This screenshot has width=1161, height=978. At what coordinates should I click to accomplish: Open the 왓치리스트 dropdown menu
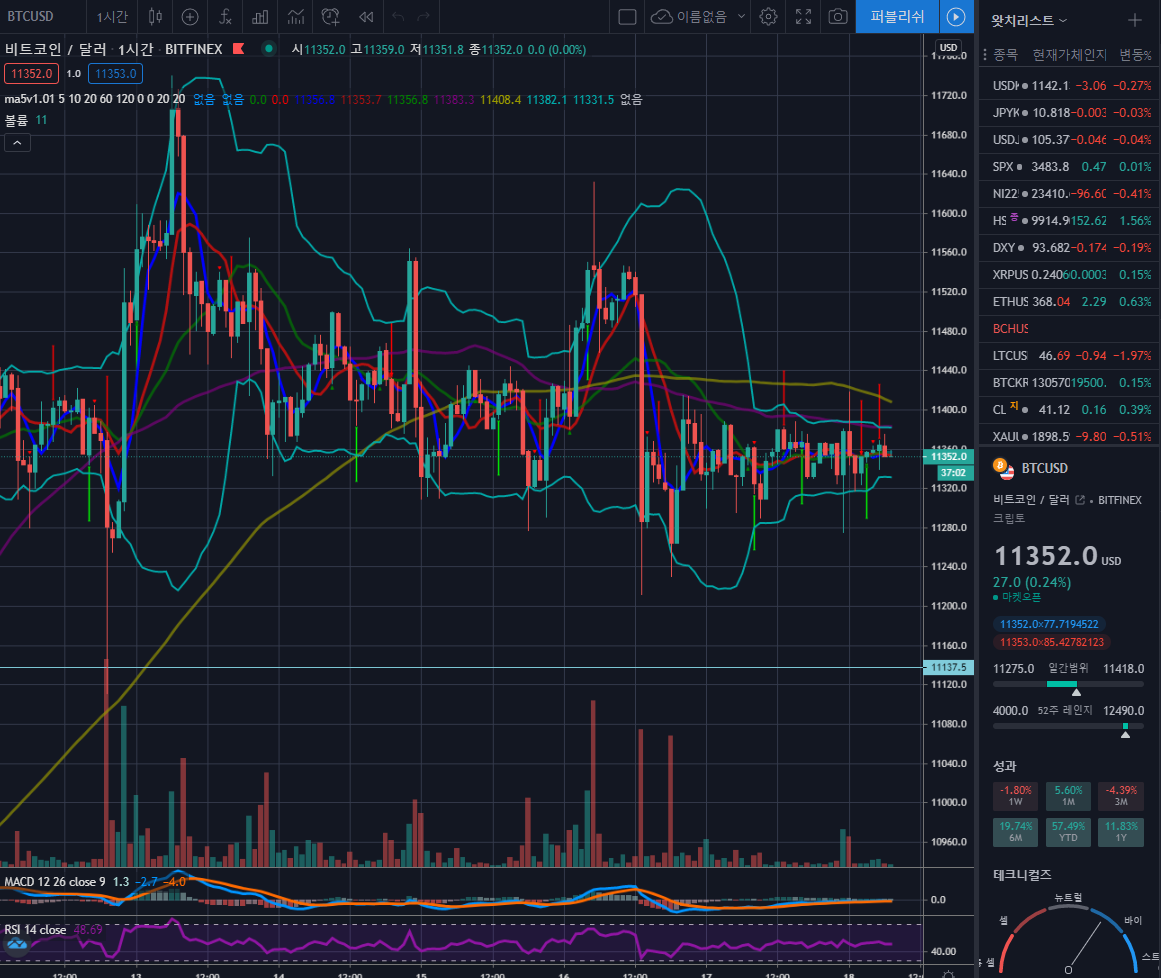(1029, 20)
